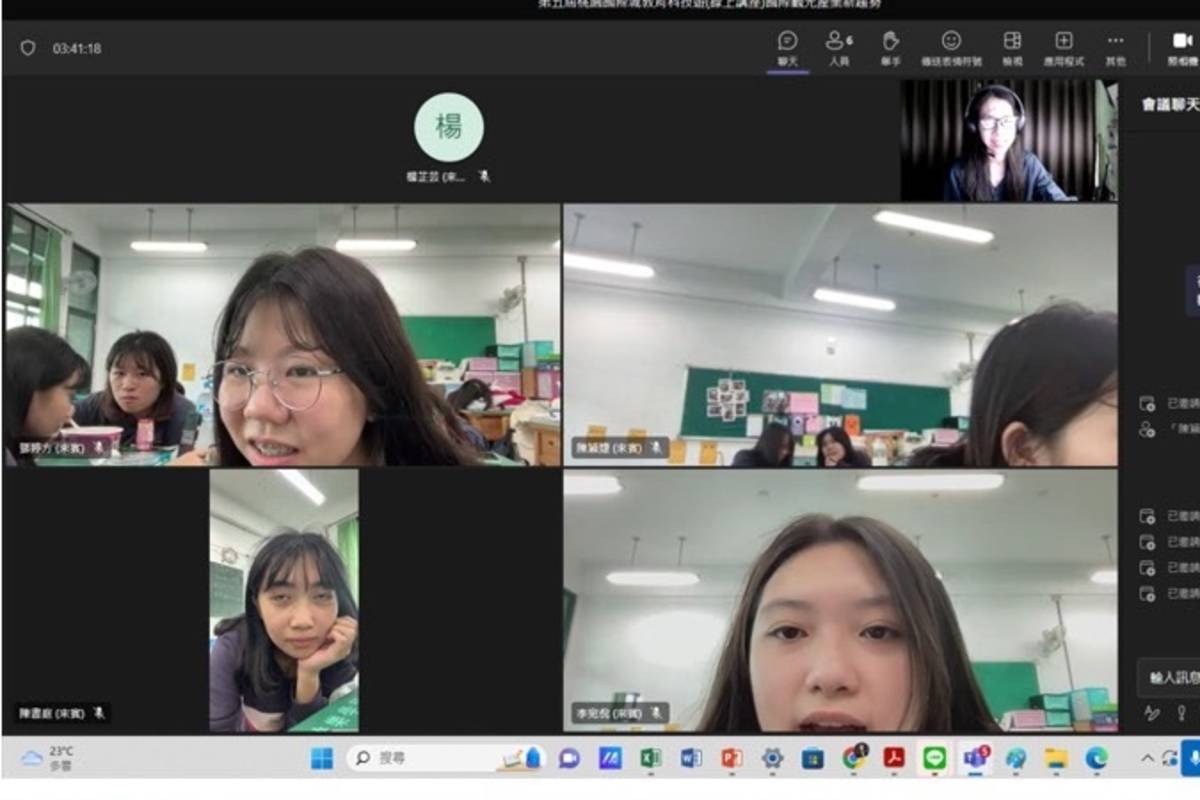This screenshot has width=1200, height=800.
Task: Open the weather widget showing 23°C
Action: tap(48, 757)
